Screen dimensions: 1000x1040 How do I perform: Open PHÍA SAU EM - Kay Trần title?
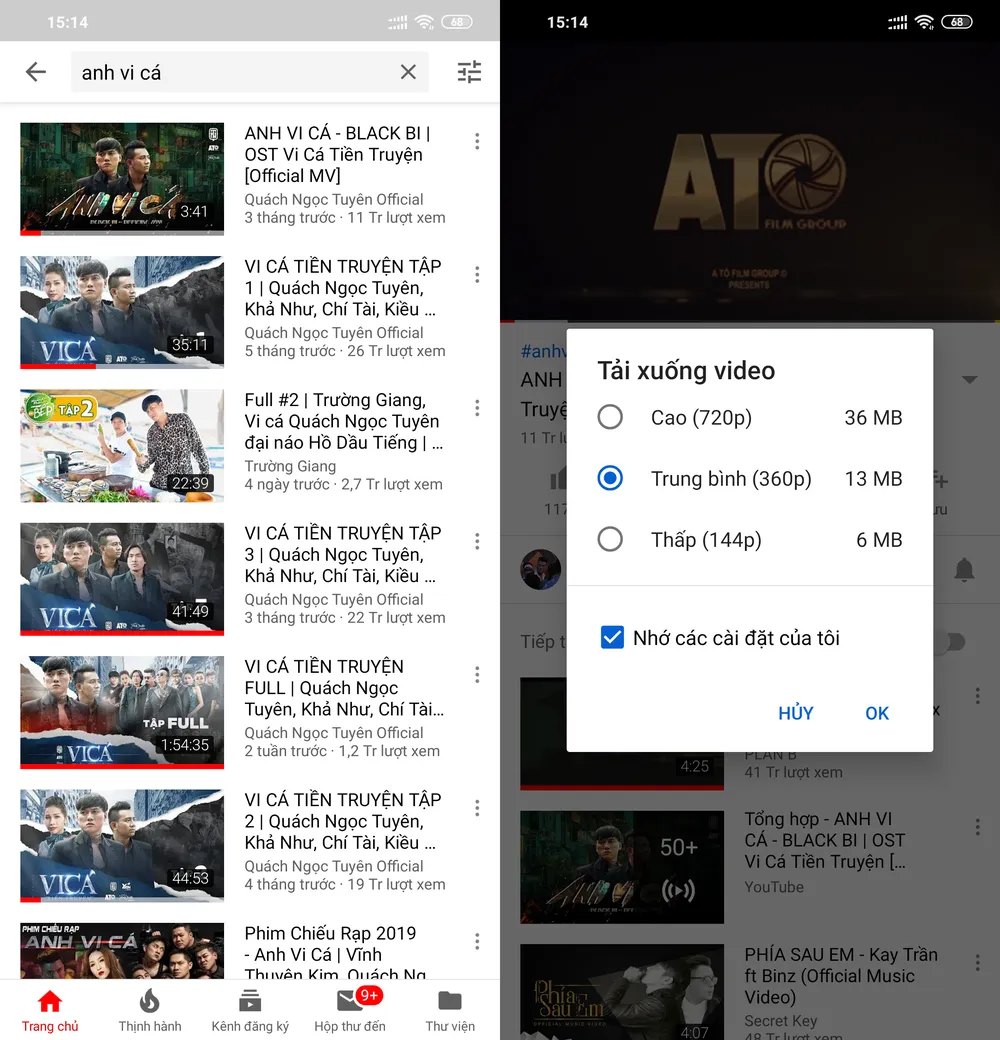click(841, 975)
